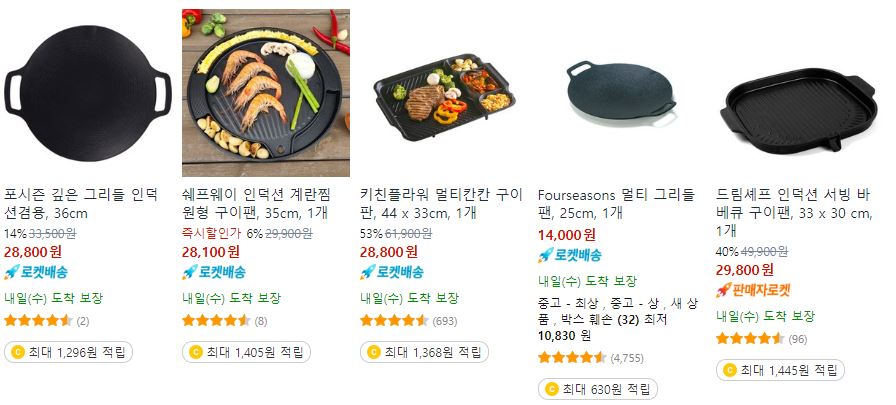Click the star rating with 4,755 reviews

[x=571, y=358]
